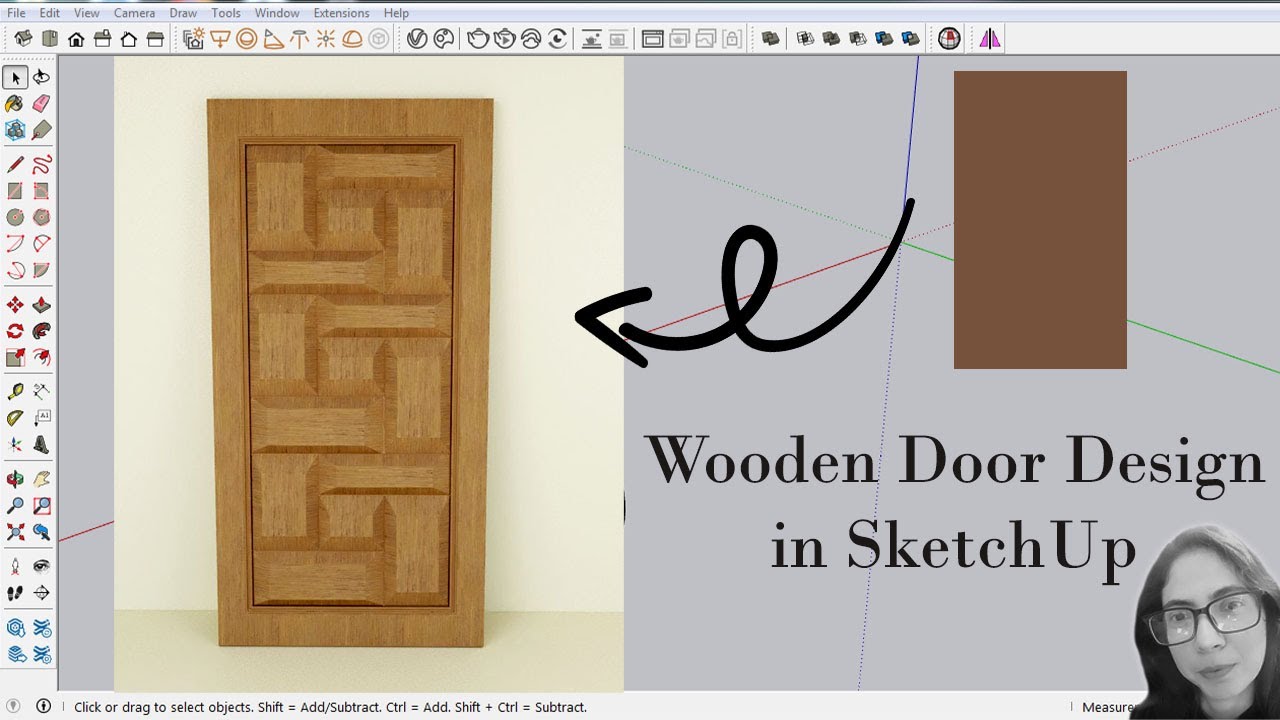Pick the Zoom Window tool
The image size is (1280, 720).
pyautogui.click(x=41, y=506)
